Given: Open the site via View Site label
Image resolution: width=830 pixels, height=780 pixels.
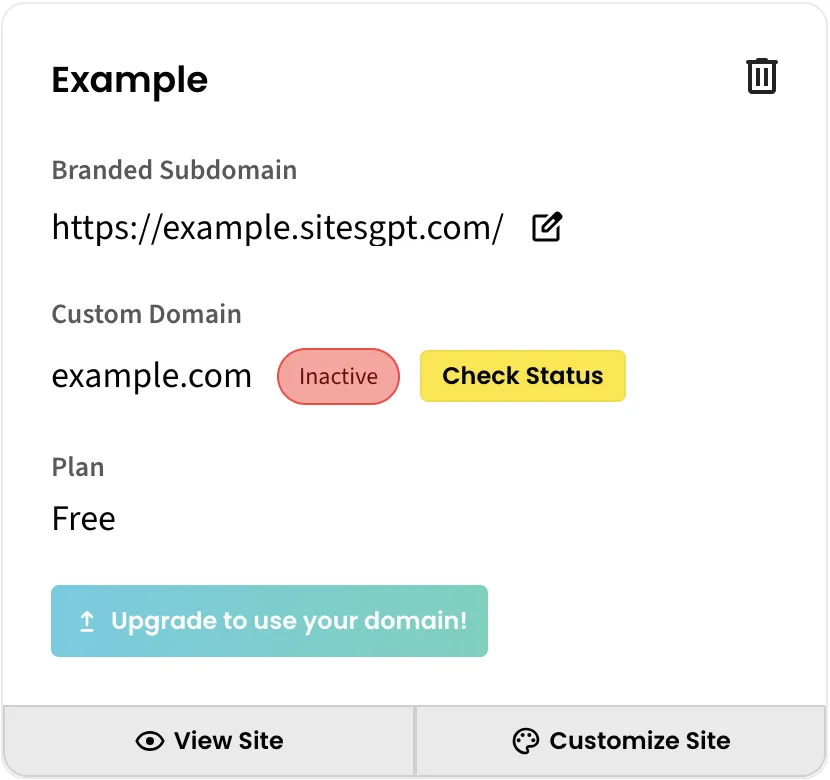Looking at the screenshot, I should pos(228,741).
